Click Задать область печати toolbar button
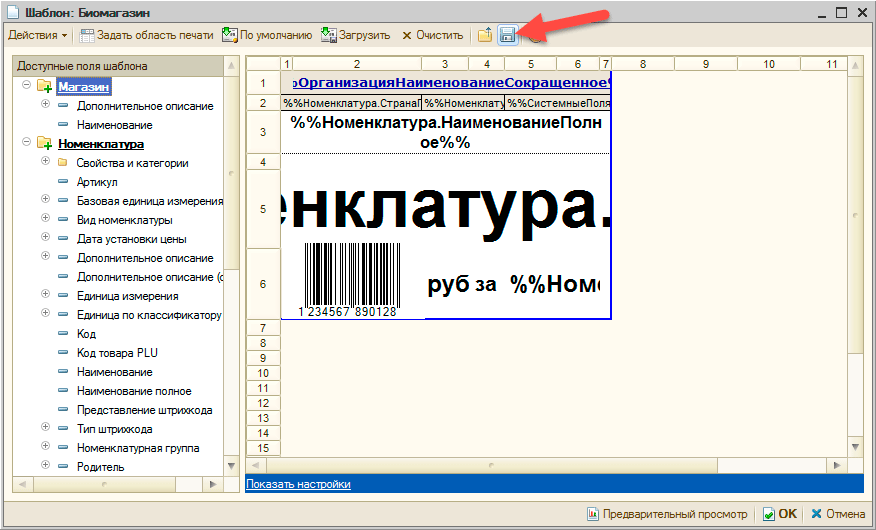The image size is (876, 530). point(147,35)
